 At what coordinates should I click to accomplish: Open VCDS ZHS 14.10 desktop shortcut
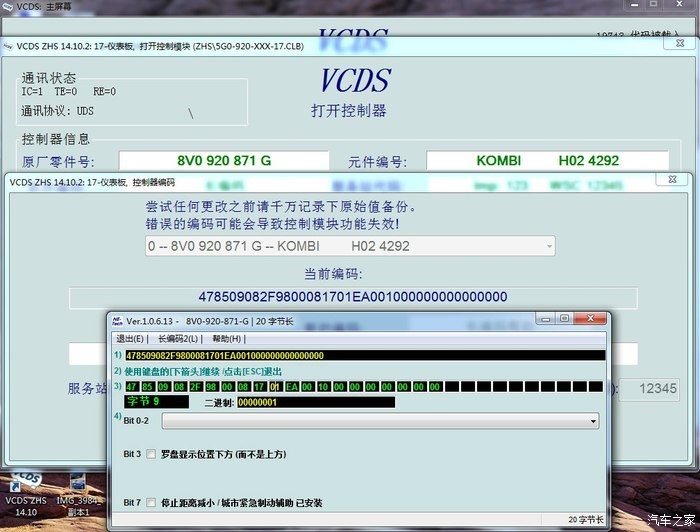pos(26,493)
